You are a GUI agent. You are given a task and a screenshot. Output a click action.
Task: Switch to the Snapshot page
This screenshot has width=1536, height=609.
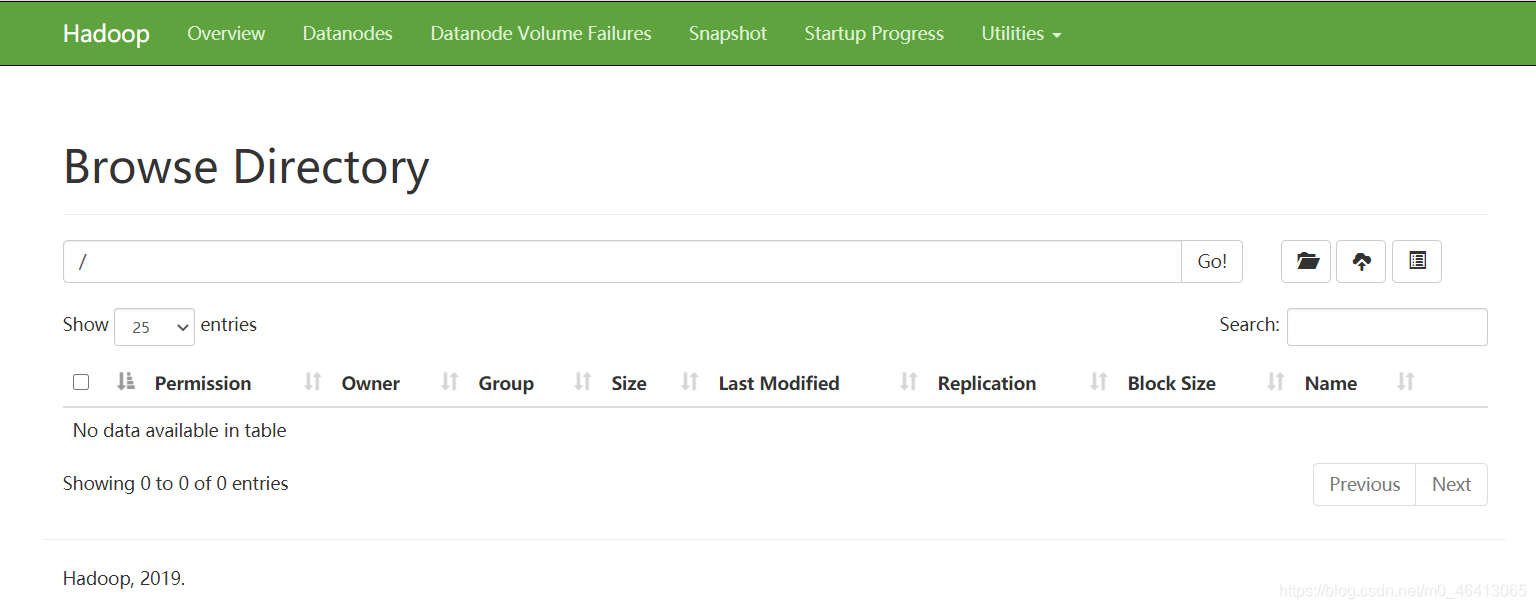(x=728, y=33)
